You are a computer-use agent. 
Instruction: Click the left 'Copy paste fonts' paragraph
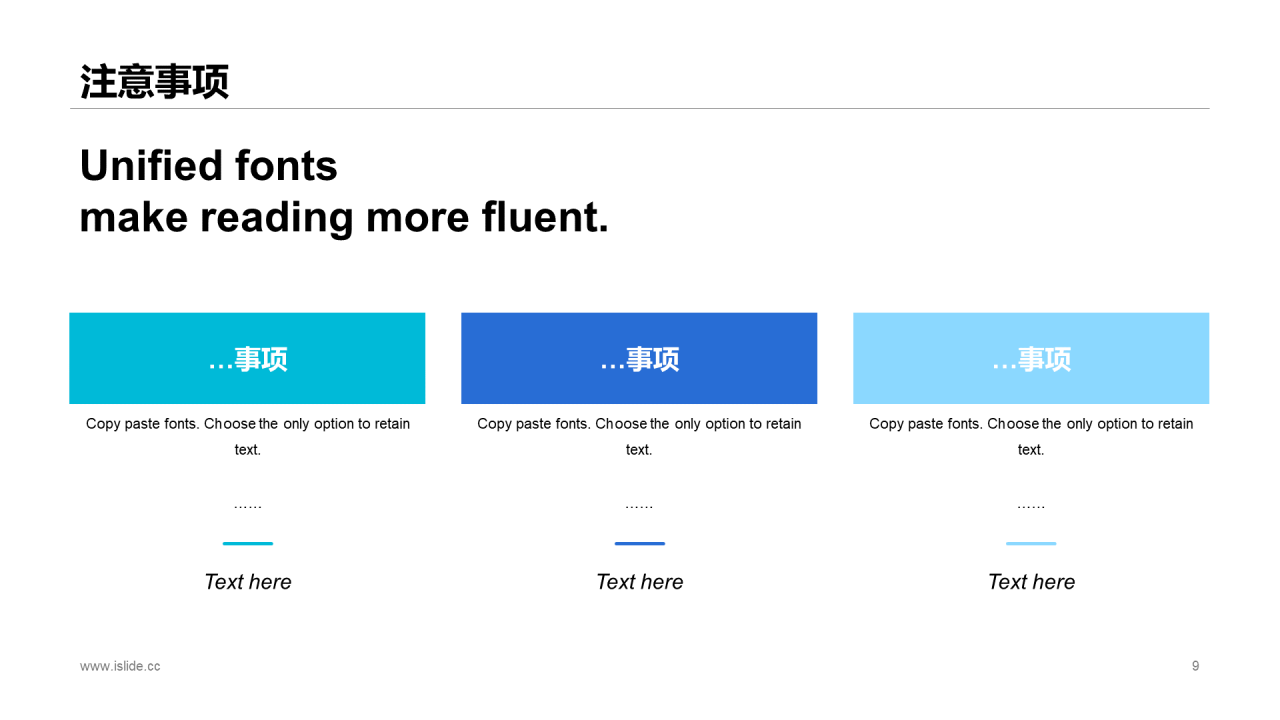click(248, 437)
